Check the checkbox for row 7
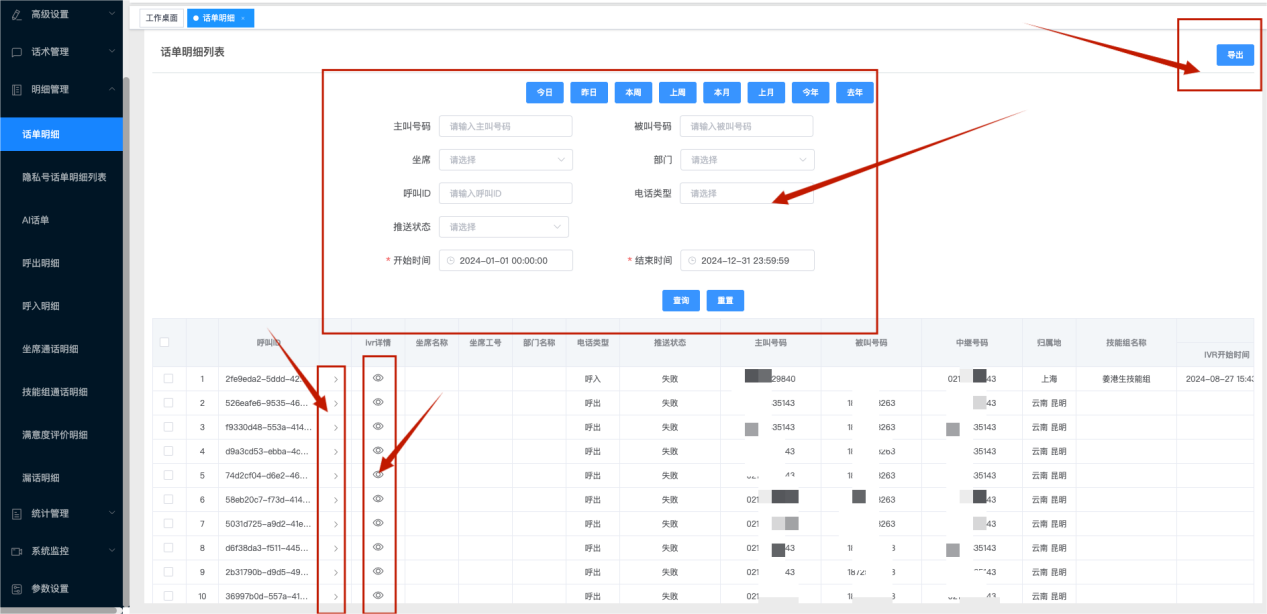Screen dimensions: 1267x614 tap(168, 523)
